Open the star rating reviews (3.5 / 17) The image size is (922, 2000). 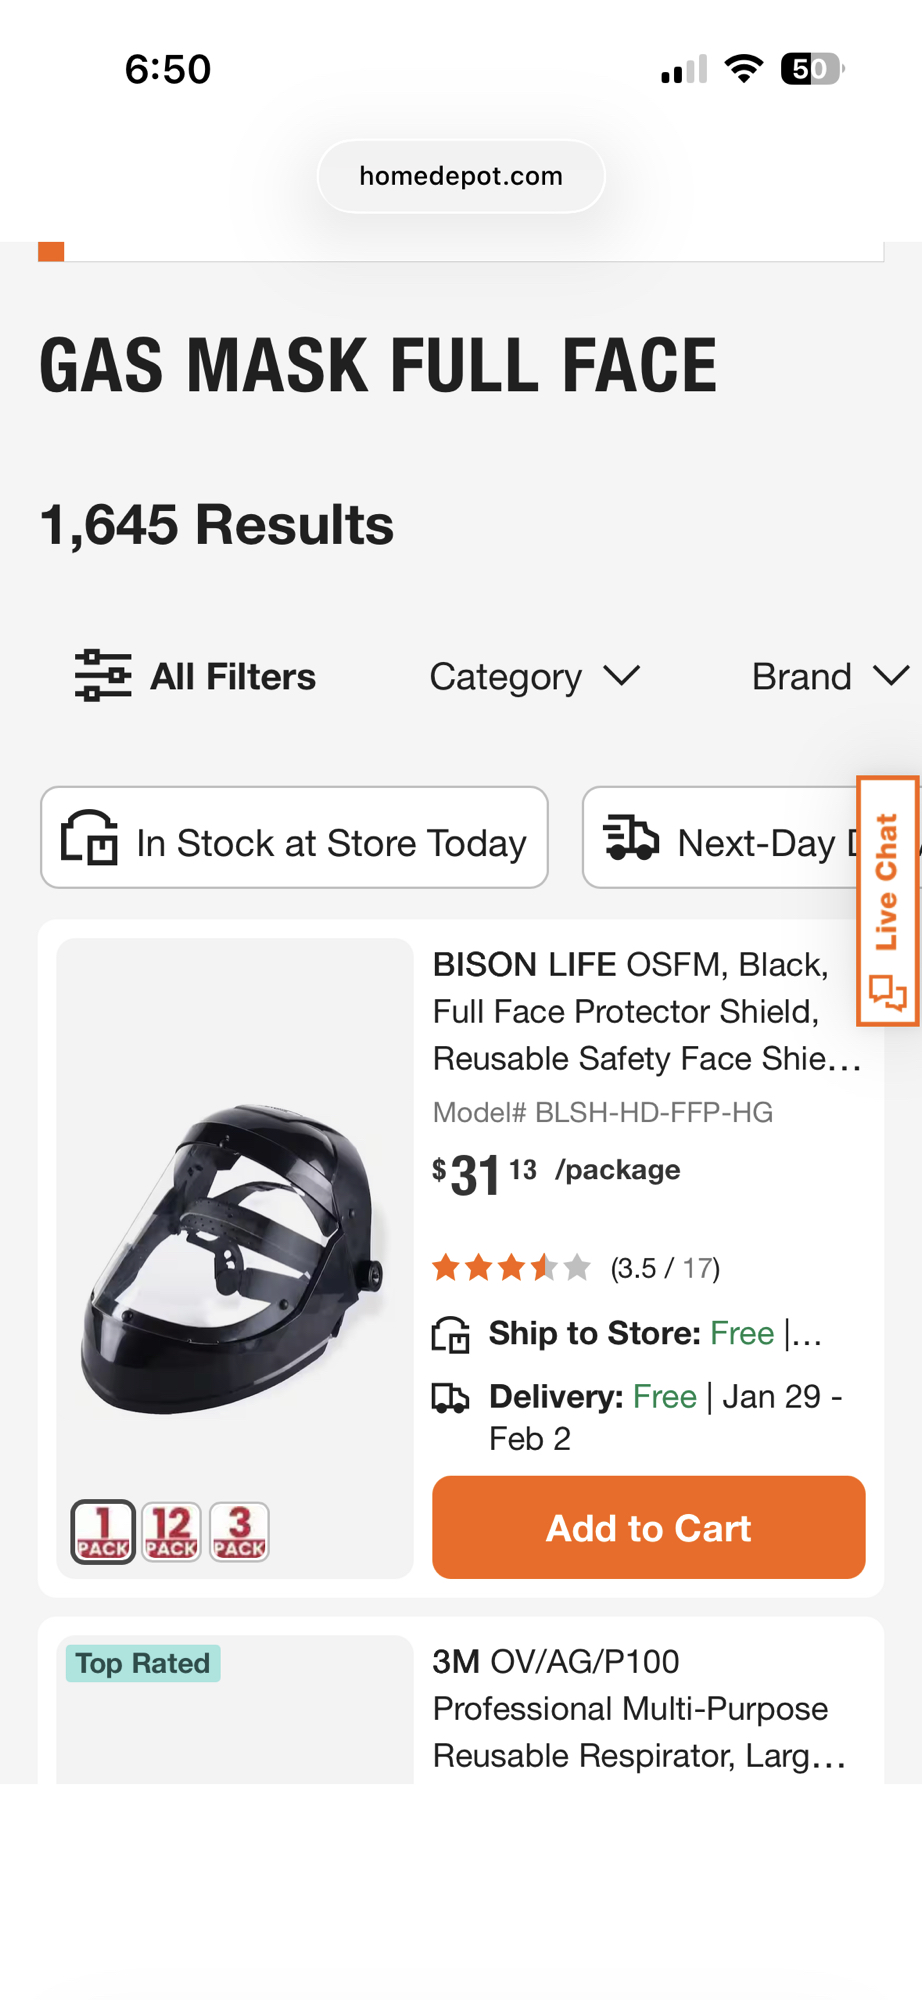click(576, 1268)
